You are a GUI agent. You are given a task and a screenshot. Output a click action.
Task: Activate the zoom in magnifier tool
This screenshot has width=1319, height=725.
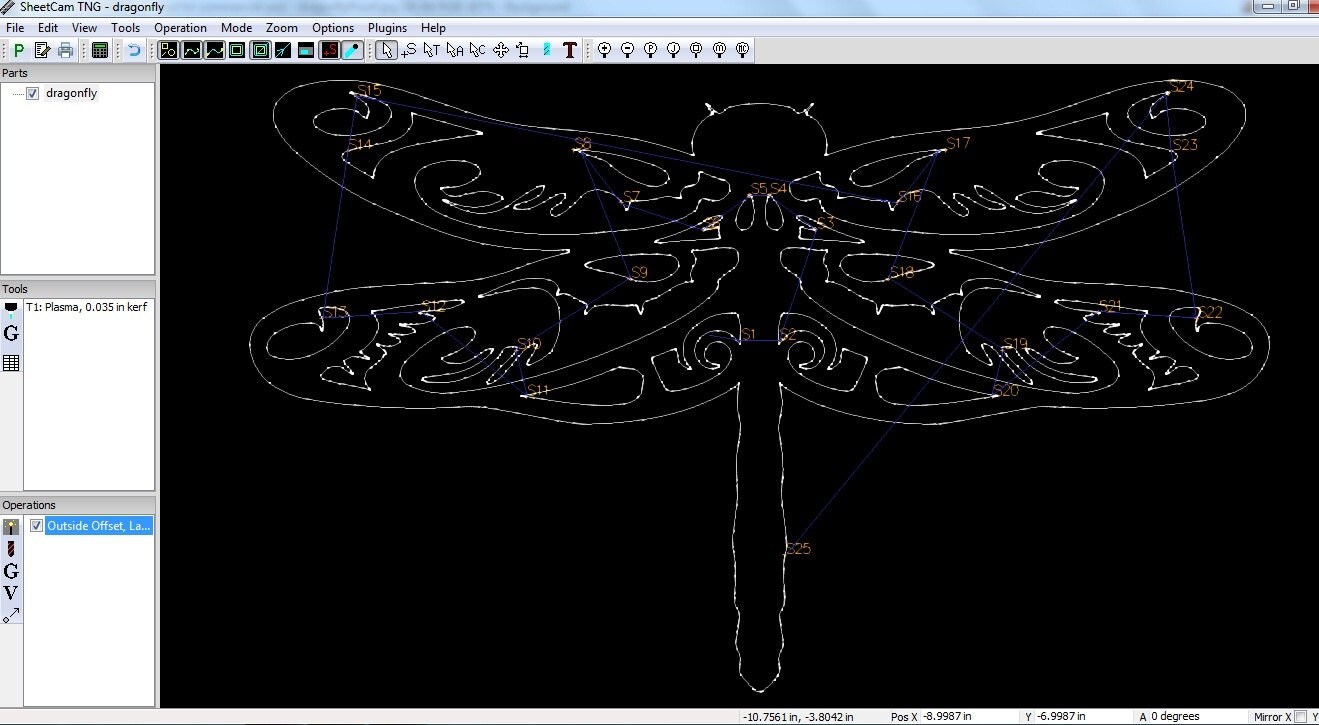click(x=605, y=50)
